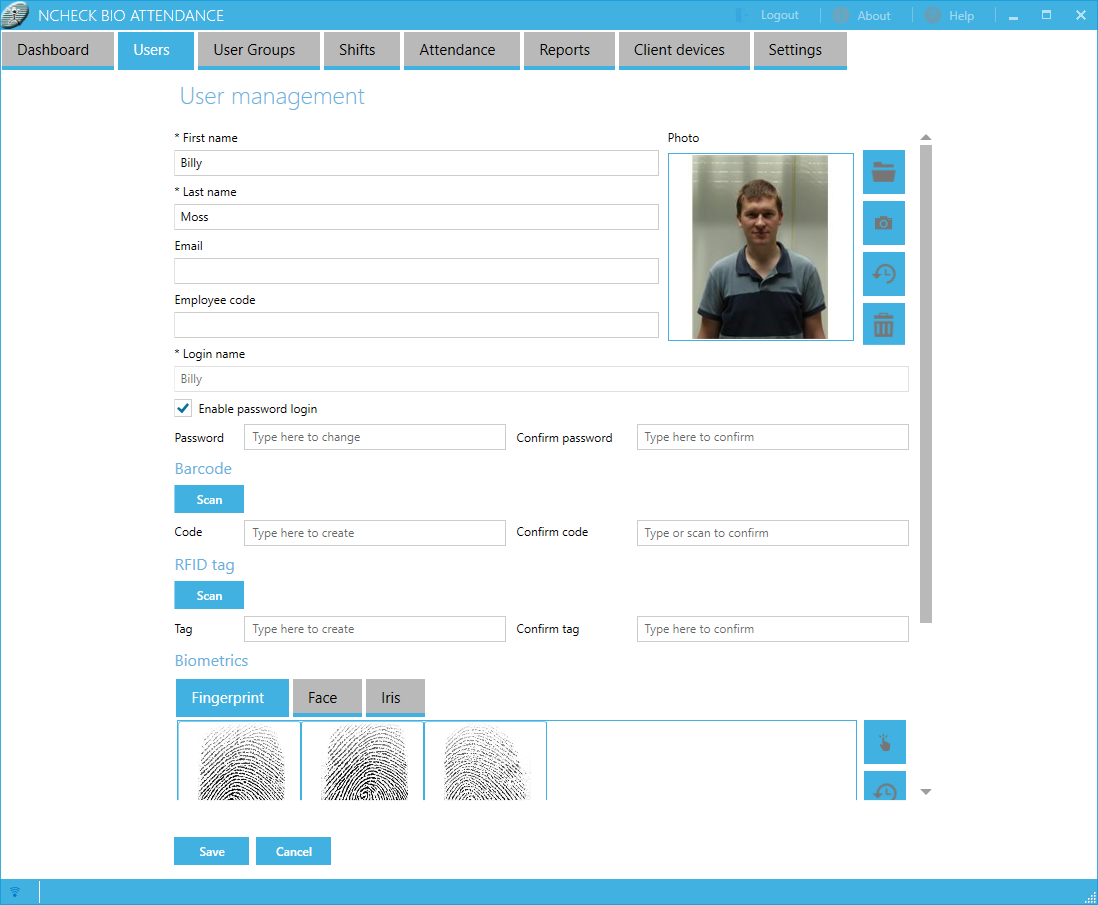Click Logout in the title bar
The image size is (1098, 905).
[768, 16]
